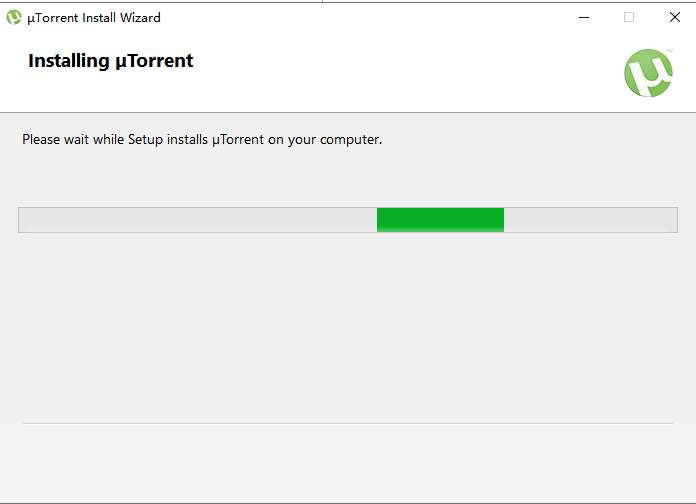Minimize the Install Wizard window

[x=582, y=17]
